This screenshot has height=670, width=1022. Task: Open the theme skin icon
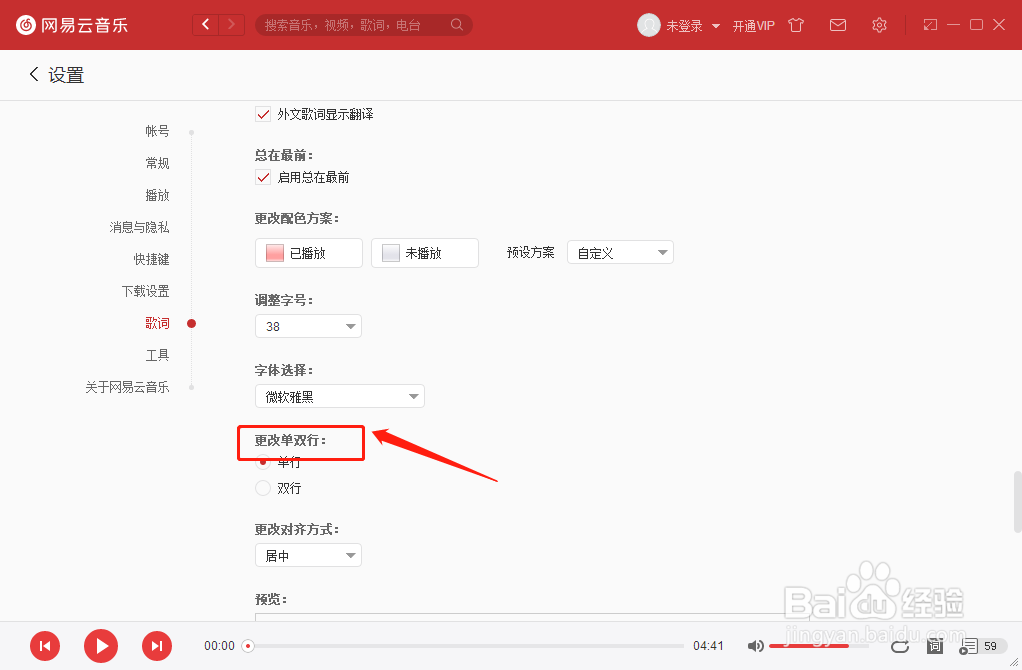coord(795,24)
